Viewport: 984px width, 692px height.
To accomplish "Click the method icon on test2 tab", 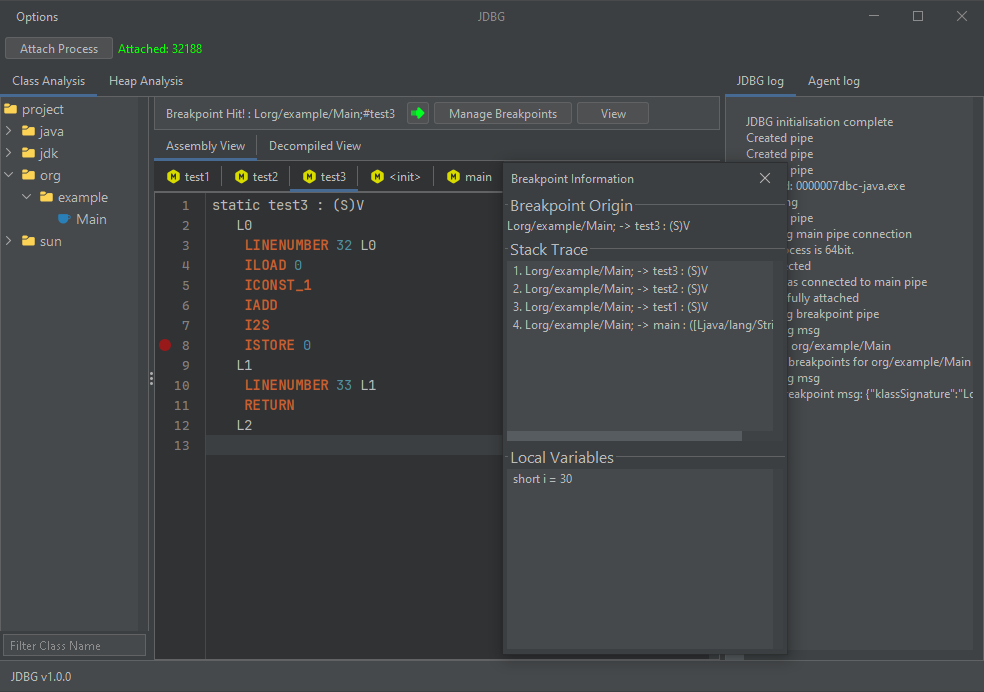I will (242, 177).
